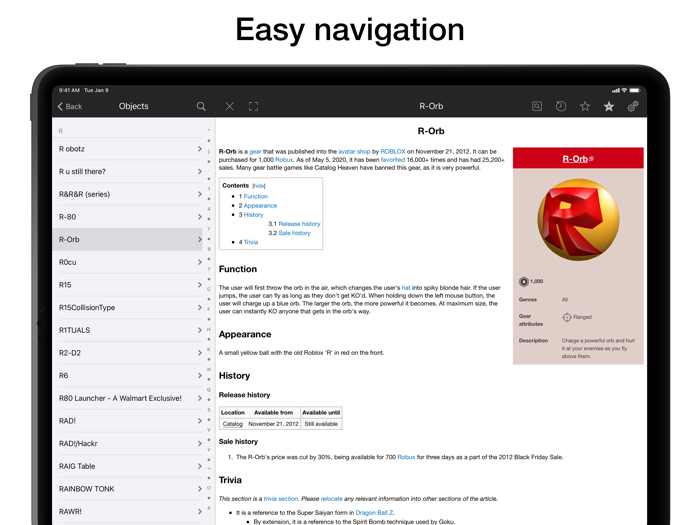Jump to Function in Contents
The width and height of the screenshot is (700, 525).
(256, 196)
